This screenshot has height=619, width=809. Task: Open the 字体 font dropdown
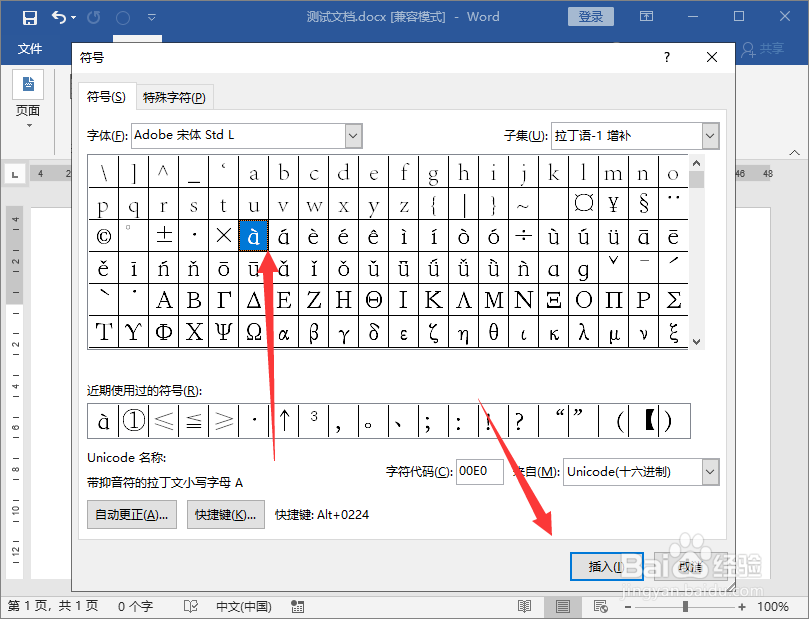353,136
